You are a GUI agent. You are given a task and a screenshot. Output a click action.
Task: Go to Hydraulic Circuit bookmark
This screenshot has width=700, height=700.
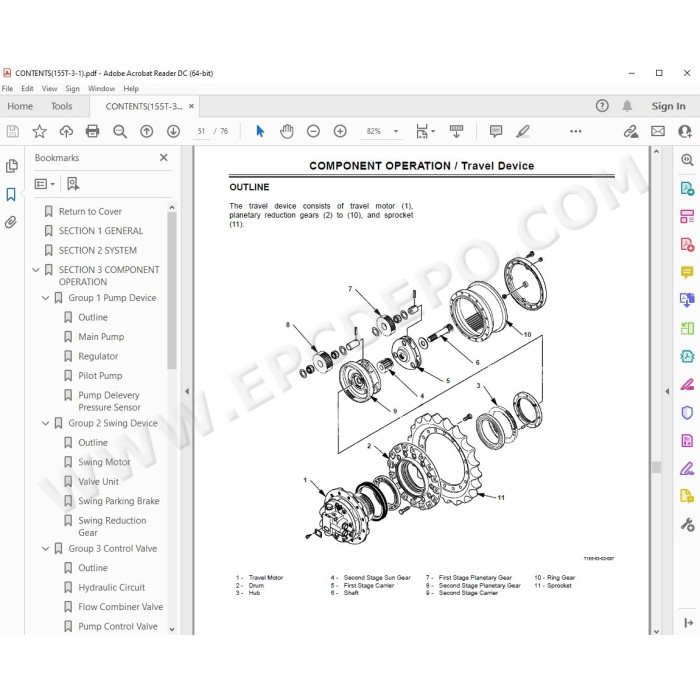112,588
